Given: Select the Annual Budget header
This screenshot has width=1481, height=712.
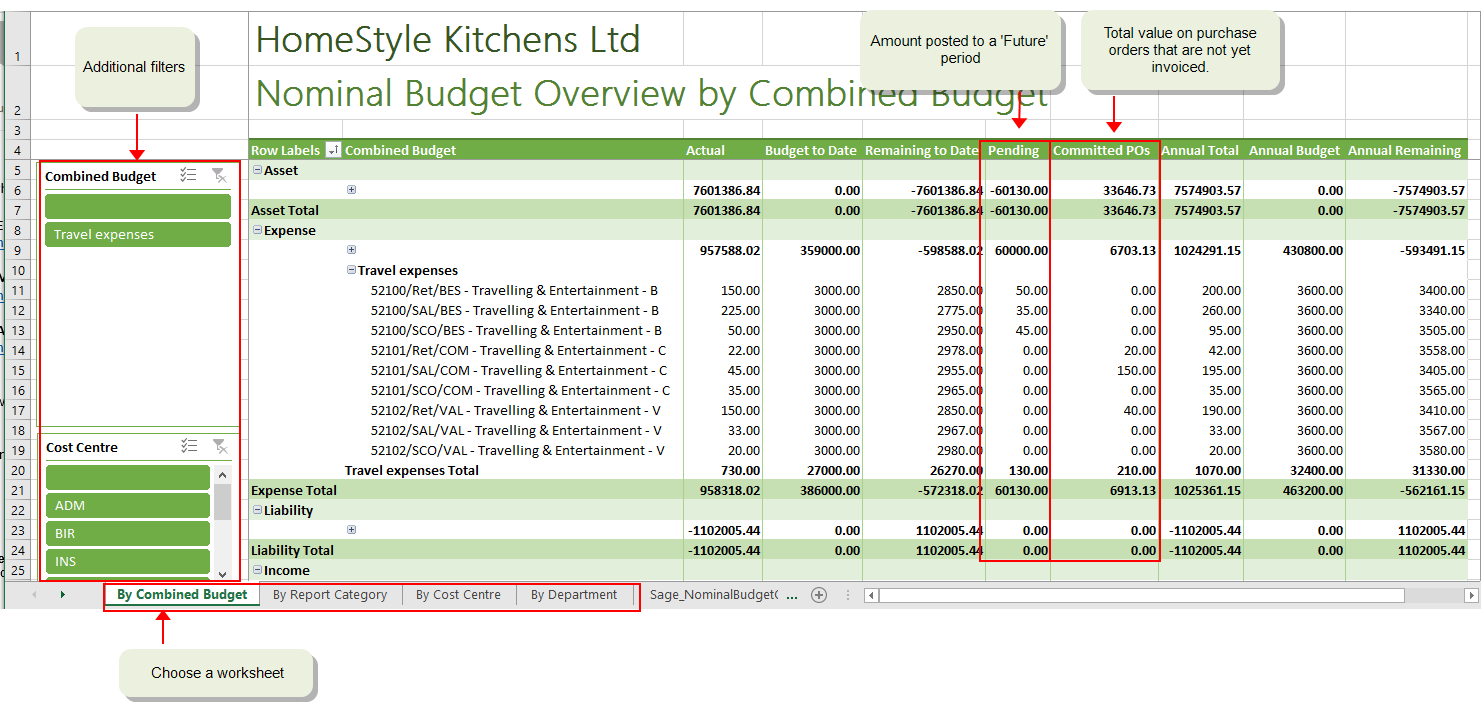Looking at the screenshot, I should (x=1295, y=150).
